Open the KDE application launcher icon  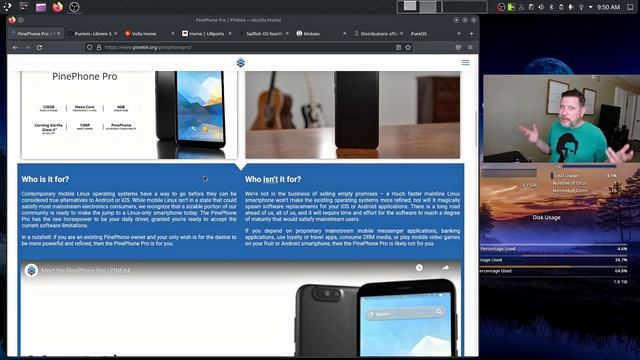[7, 7]
